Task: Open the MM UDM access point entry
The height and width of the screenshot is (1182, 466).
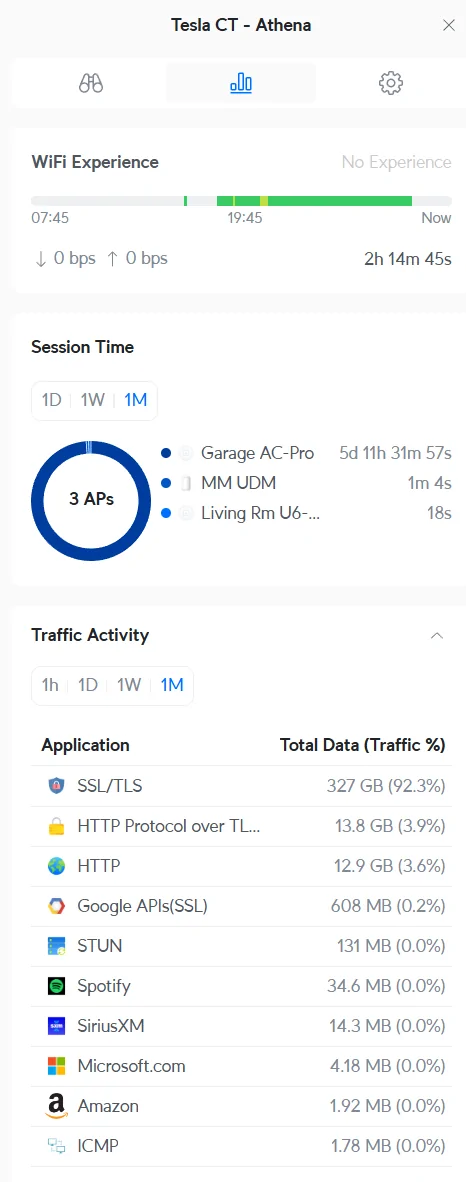Action: click(306, 483)
